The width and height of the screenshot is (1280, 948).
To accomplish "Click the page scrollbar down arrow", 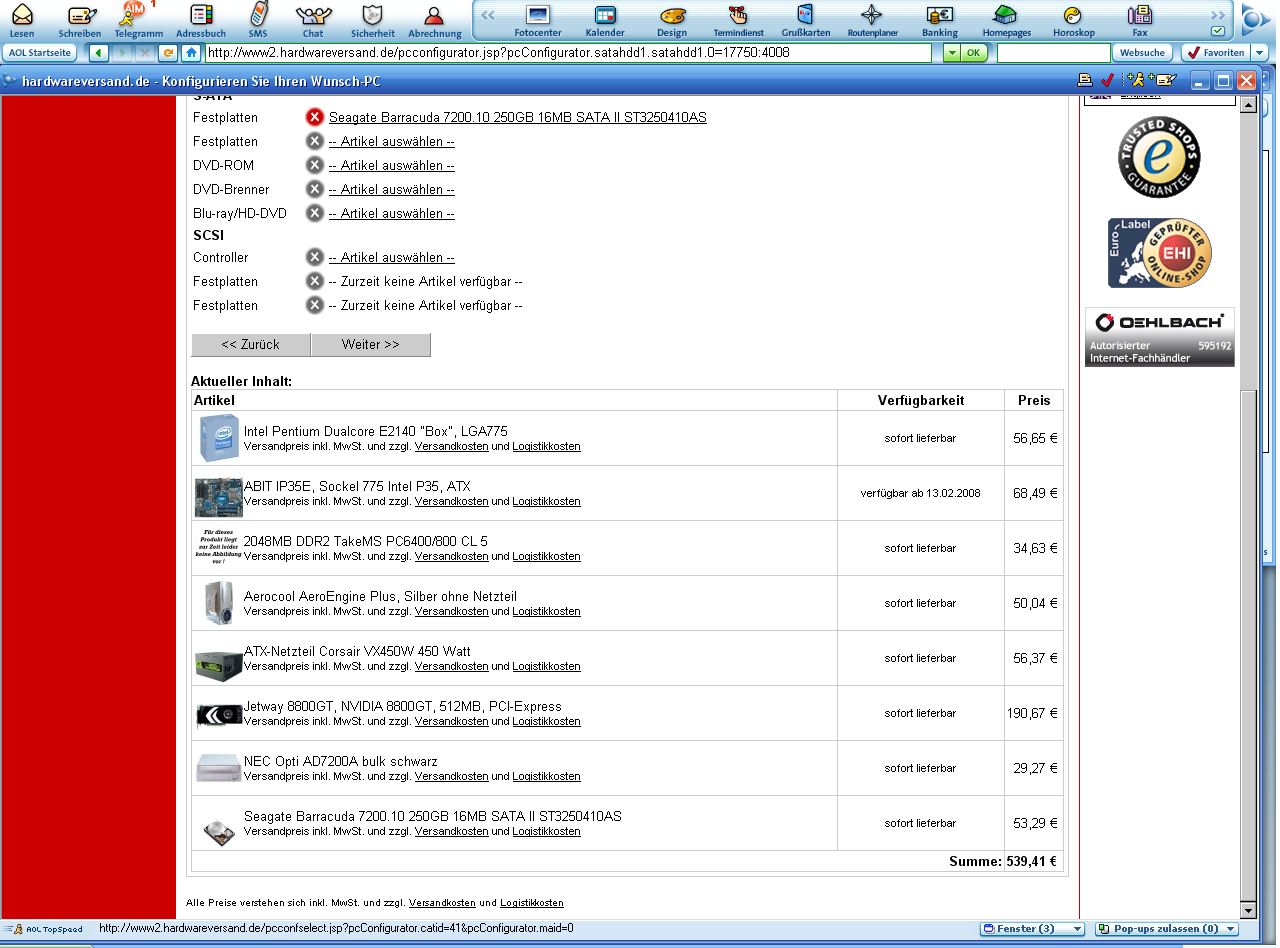I will click(1248, 910).
